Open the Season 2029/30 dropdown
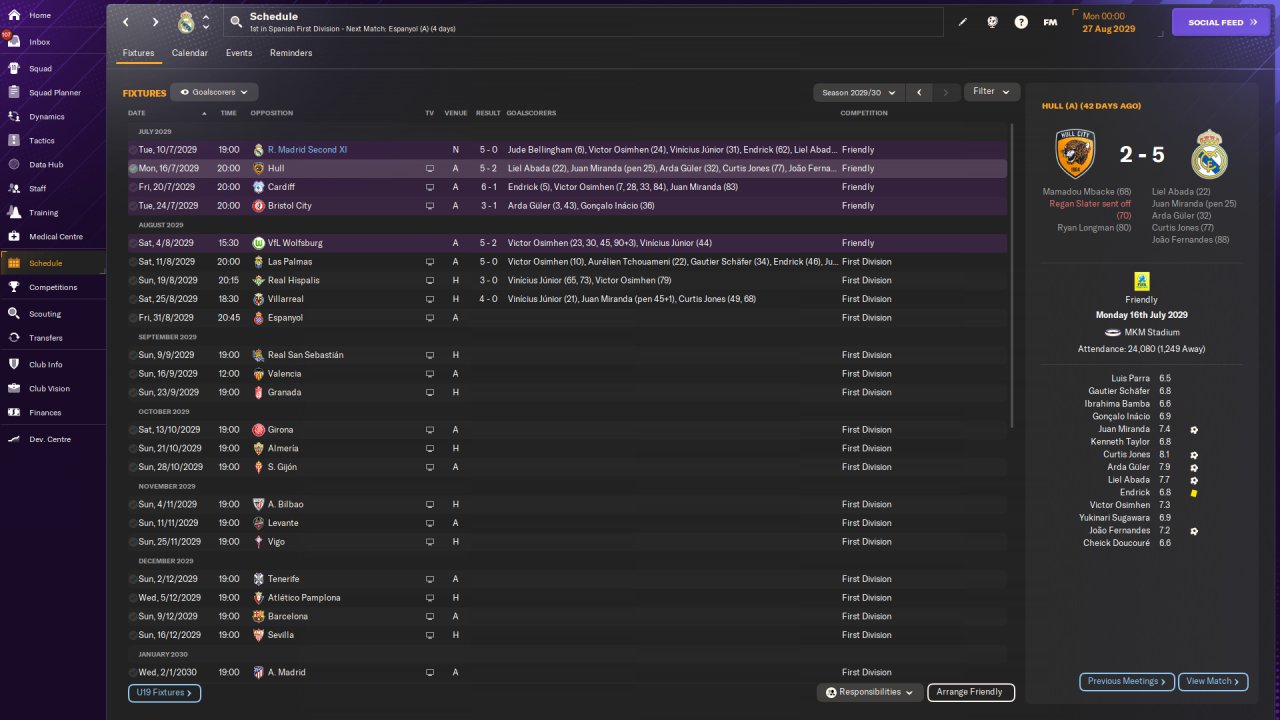1280x720 pixels. (x=858, y=92)
